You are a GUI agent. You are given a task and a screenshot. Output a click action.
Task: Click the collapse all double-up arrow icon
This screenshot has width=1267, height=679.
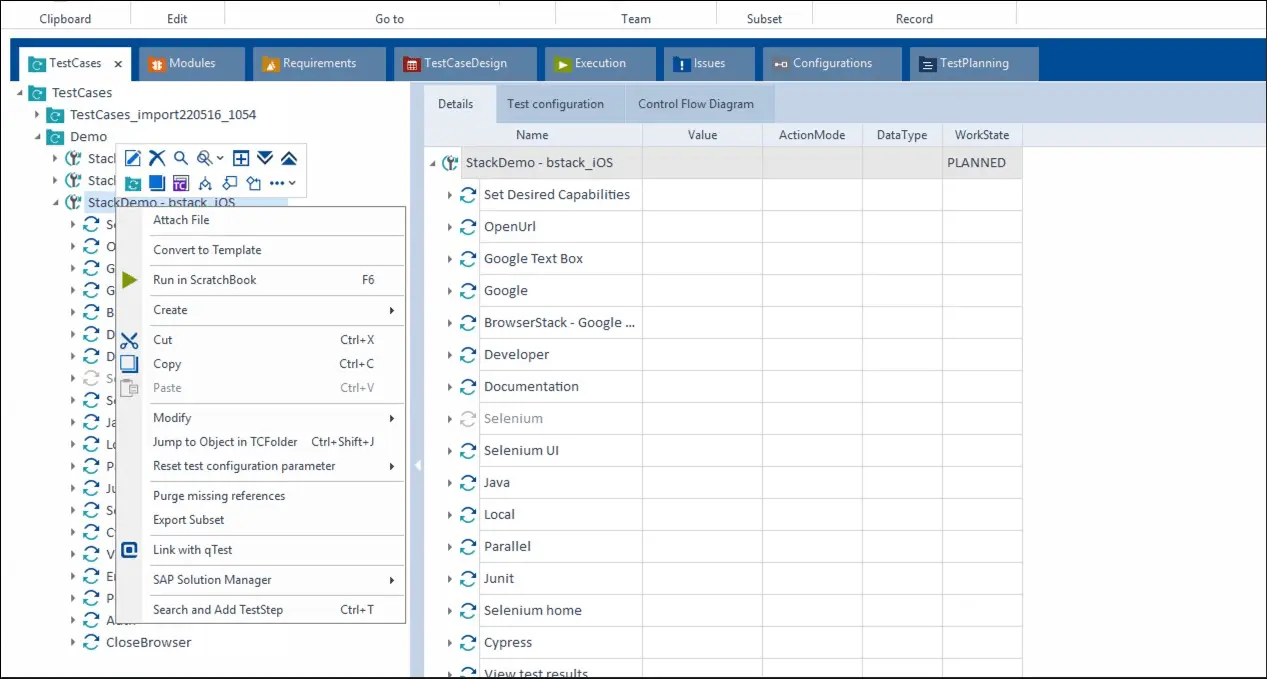(x=288, y=158)
